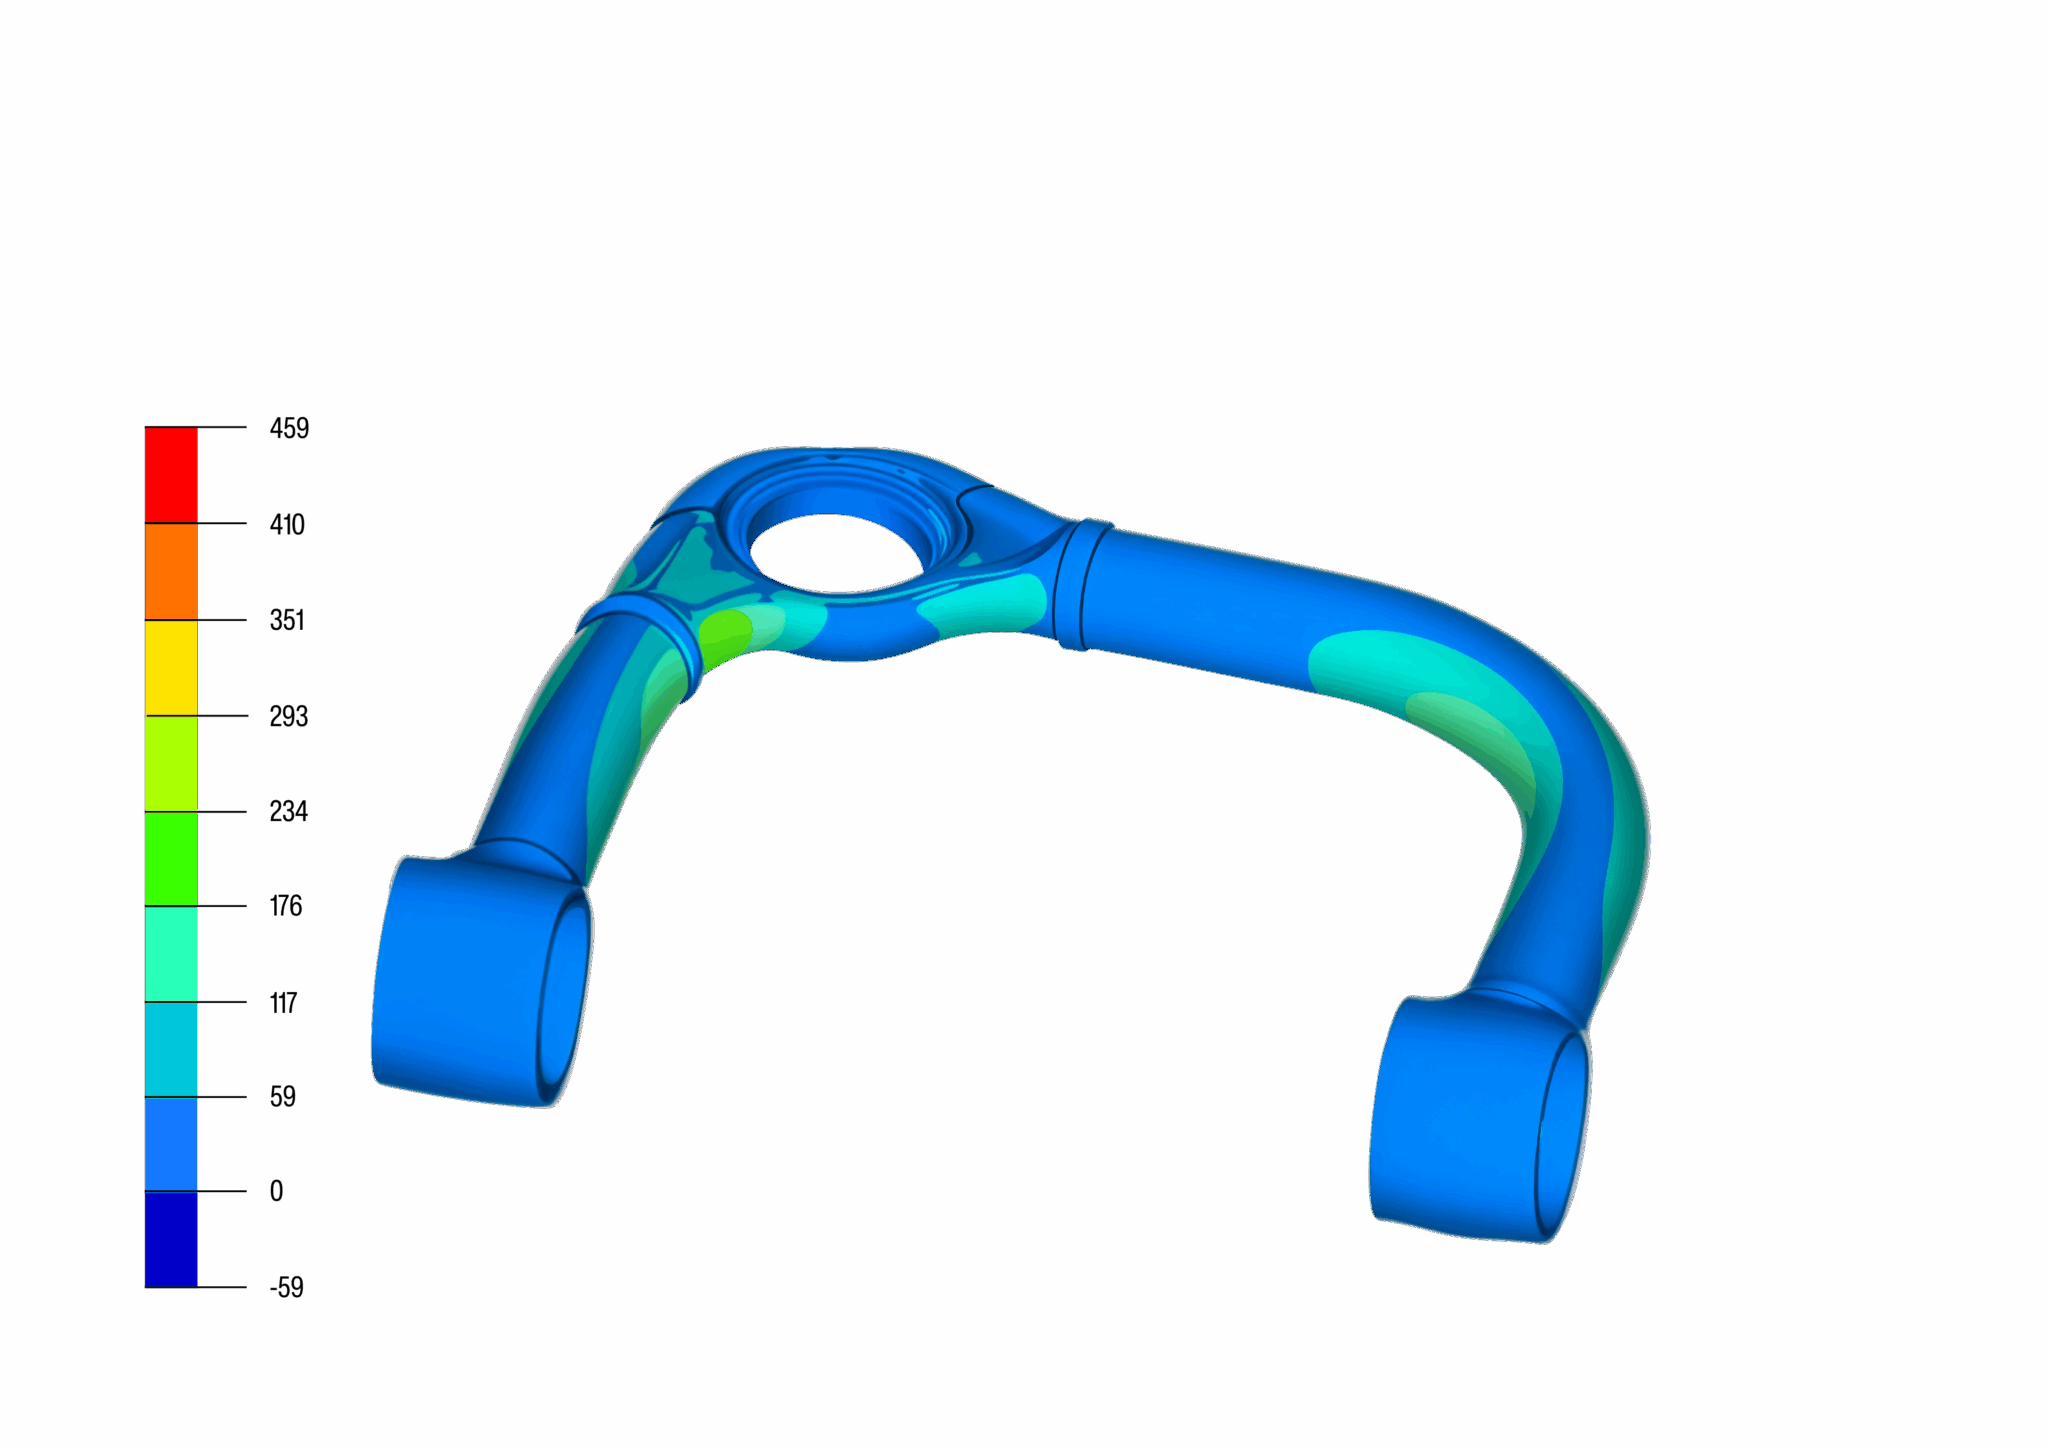The image size is (2048, 1448).
Task: Click the 293 legend value label
Action: point(288,716)
